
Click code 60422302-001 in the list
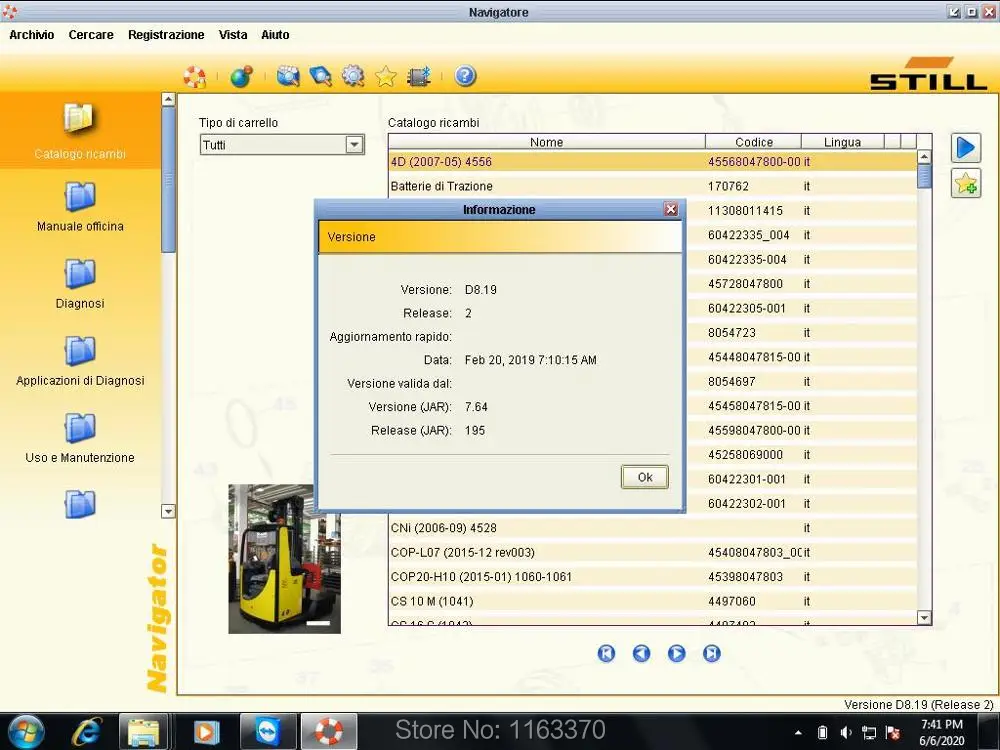point(746,504)
